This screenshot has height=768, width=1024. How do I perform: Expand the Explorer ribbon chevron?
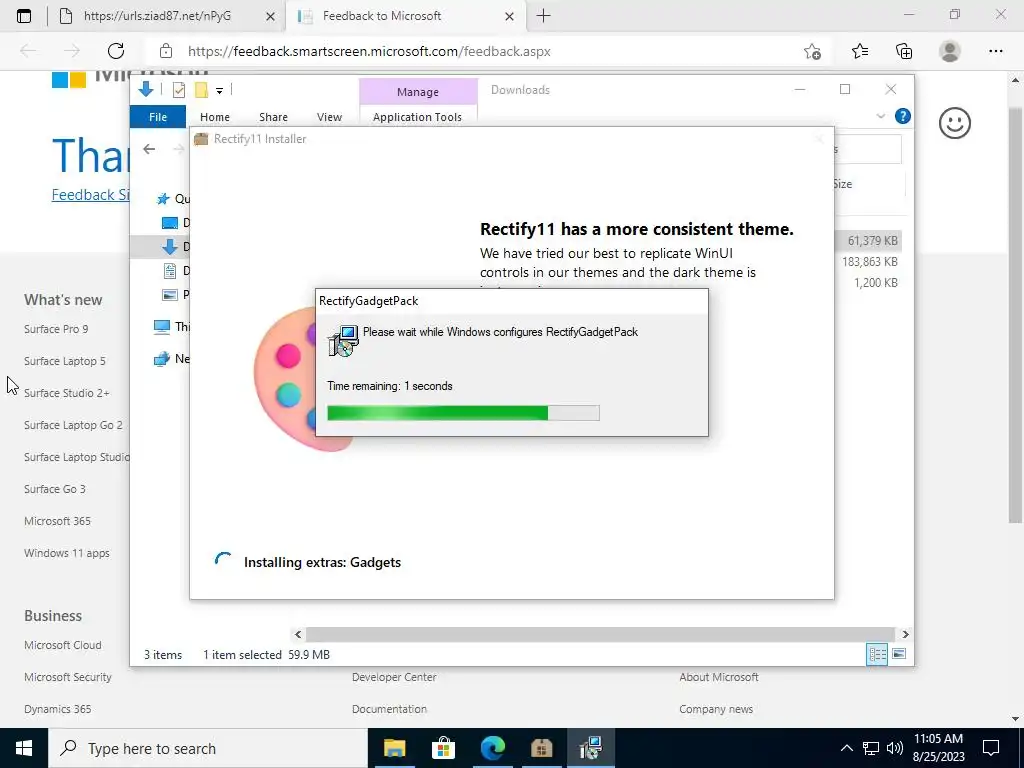pos(880,116)
